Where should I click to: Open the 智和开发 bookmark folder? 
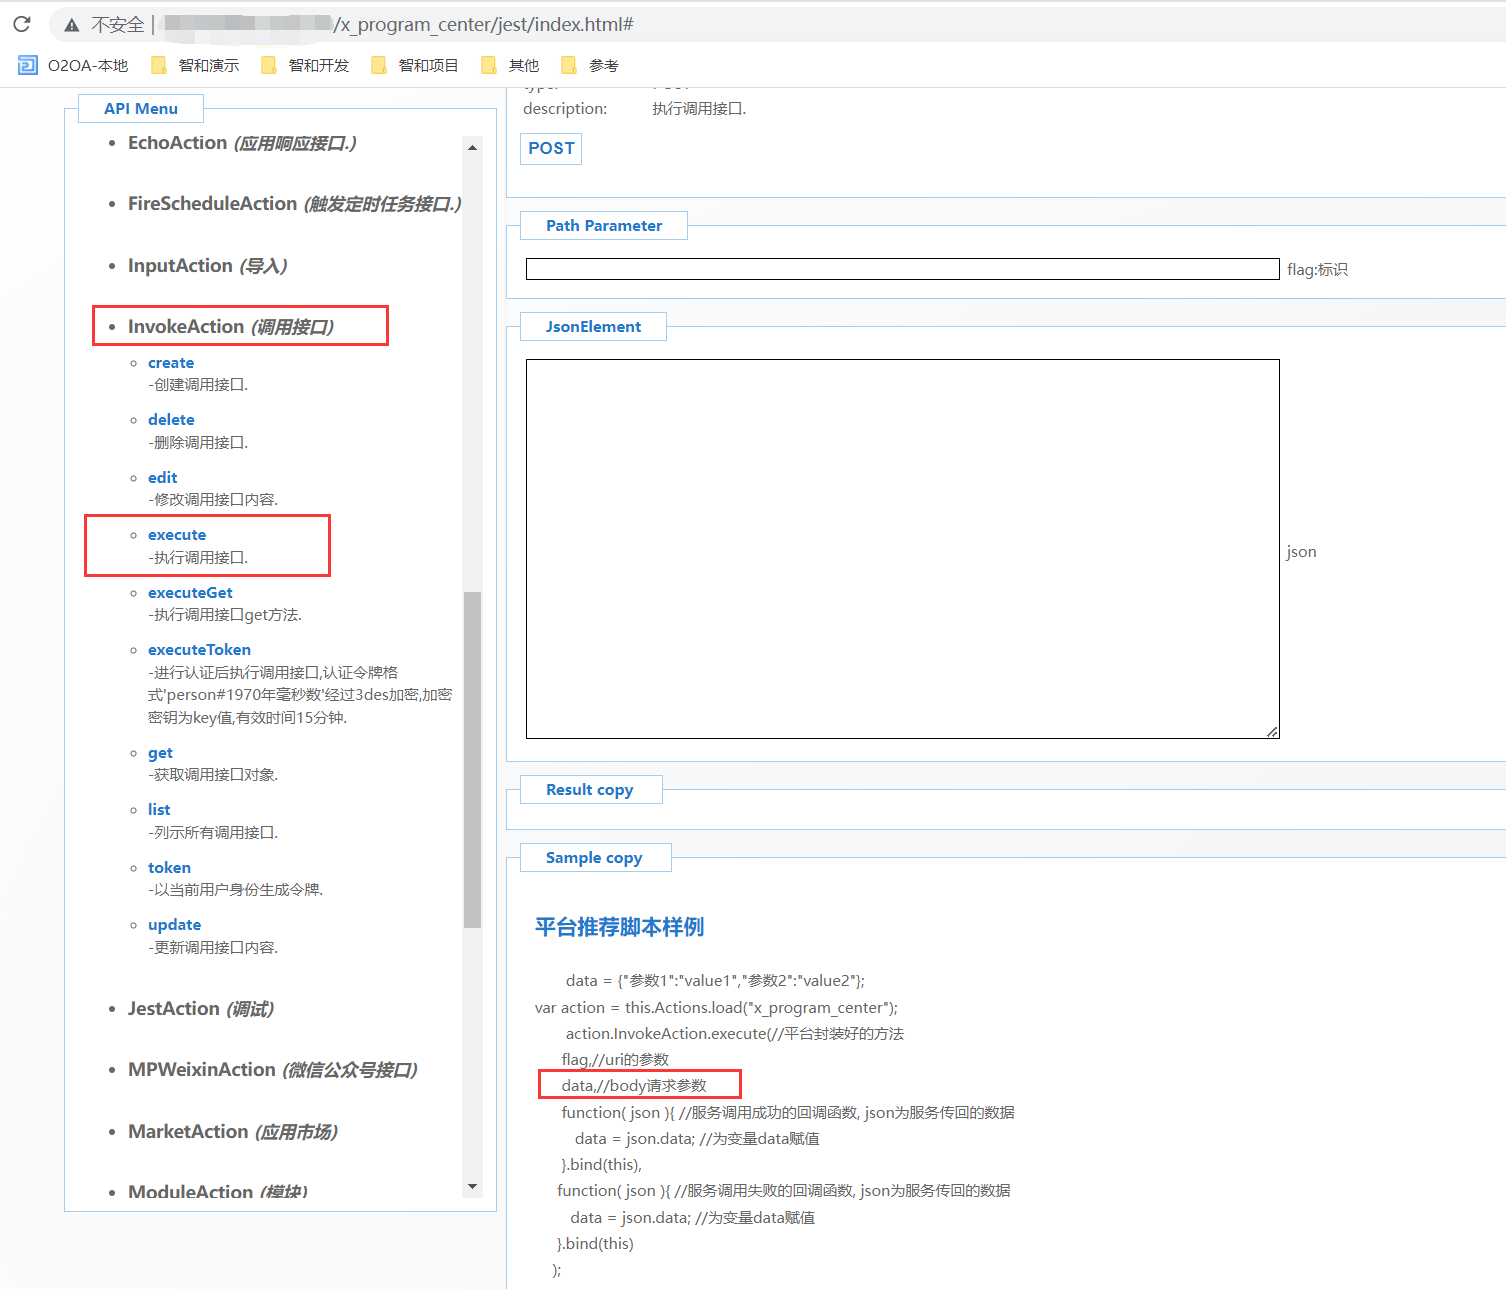pos(305,65)
